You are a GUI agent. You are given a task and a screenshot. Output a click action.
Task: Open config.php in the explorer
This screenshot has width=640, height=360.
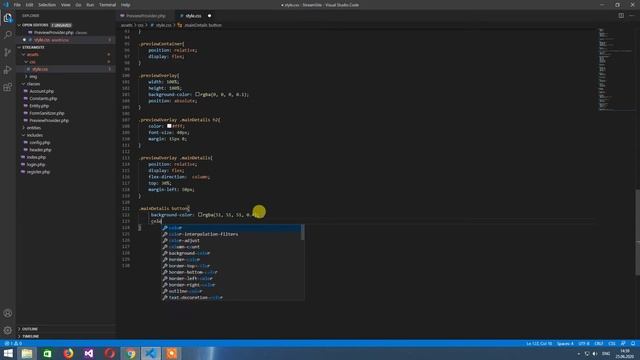(40, 143)
